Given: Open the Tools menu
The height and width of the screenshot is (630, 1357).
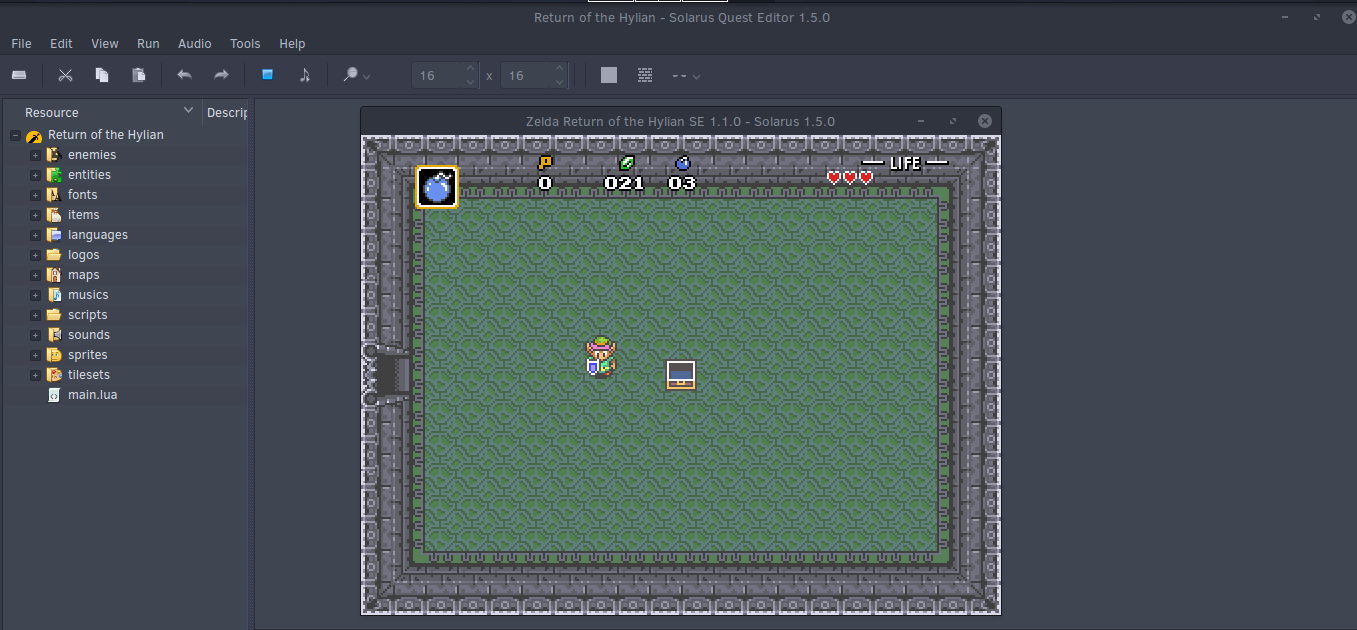Looking at the screenshot, I should click(245, 44).
